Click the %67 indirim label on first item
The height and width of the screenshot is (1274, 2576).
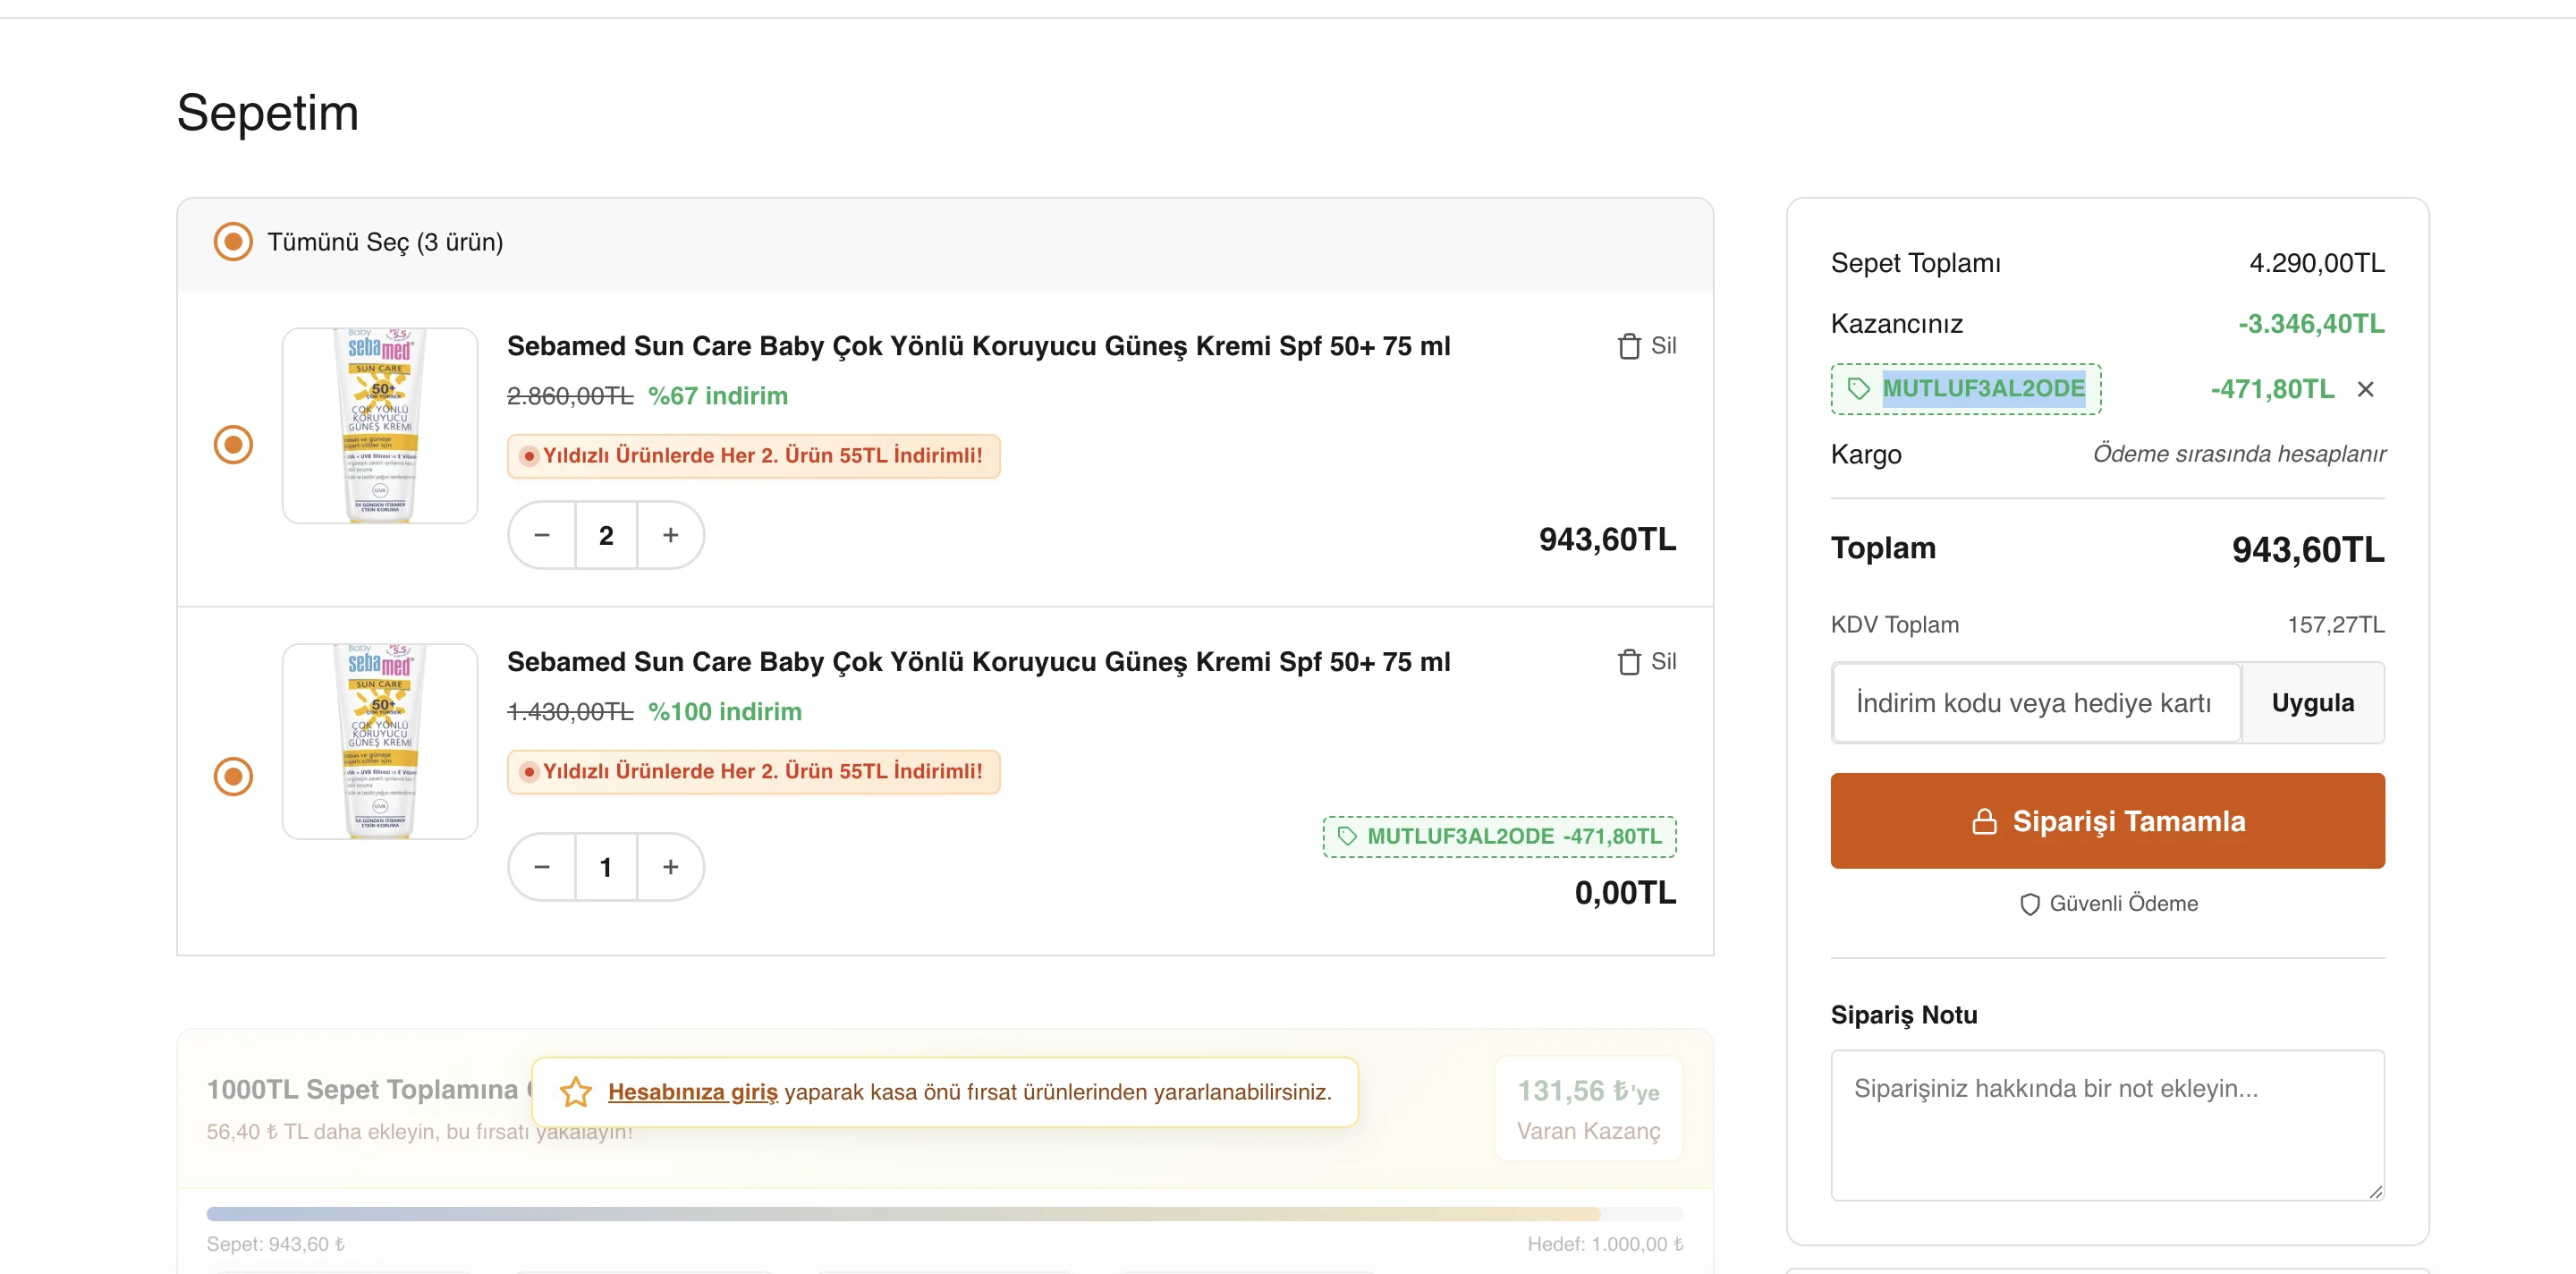coord(718,396)
